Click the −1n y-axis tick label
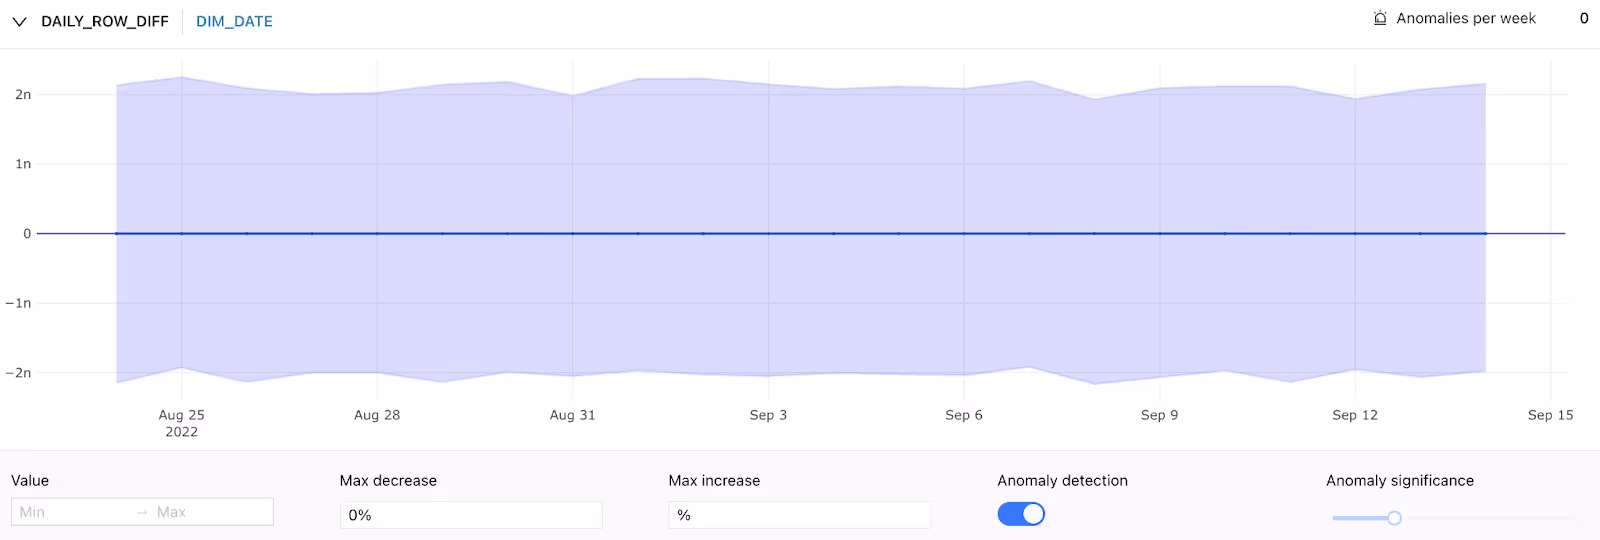Image resolution: width=1600 pixels, height=540 pixels. (x=19, y=303)
